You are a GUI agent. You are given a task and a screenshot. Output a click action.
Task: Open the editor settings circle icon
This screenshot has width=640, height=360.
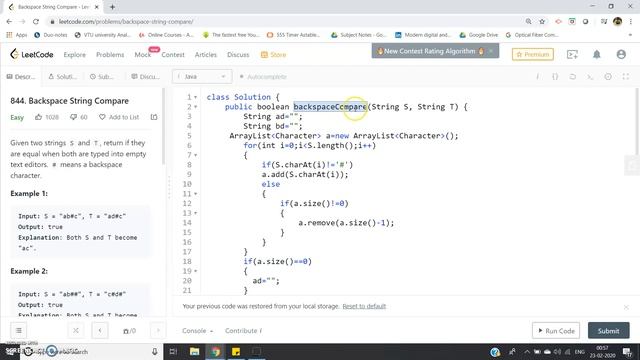pos(608,77)
